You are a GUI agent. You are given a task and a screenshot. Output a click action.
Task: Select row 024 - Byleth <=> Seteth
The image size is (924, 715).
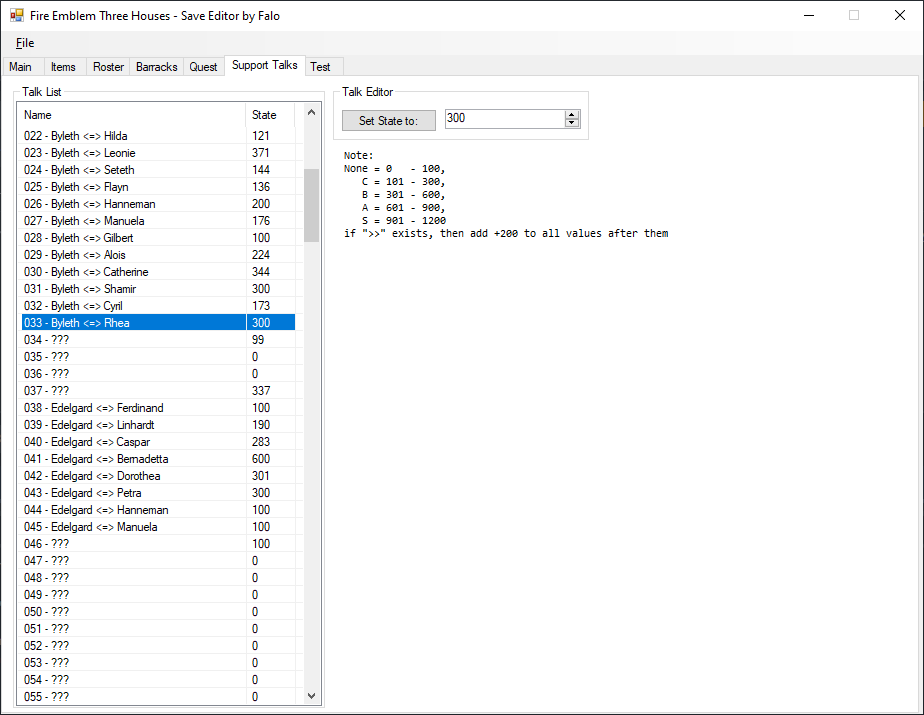pos(159,170)
